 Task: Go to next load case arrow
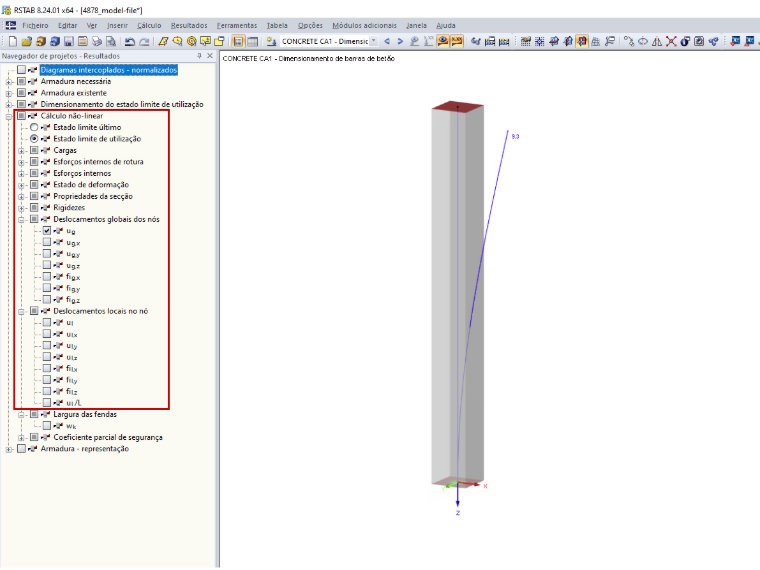(400, 41)
